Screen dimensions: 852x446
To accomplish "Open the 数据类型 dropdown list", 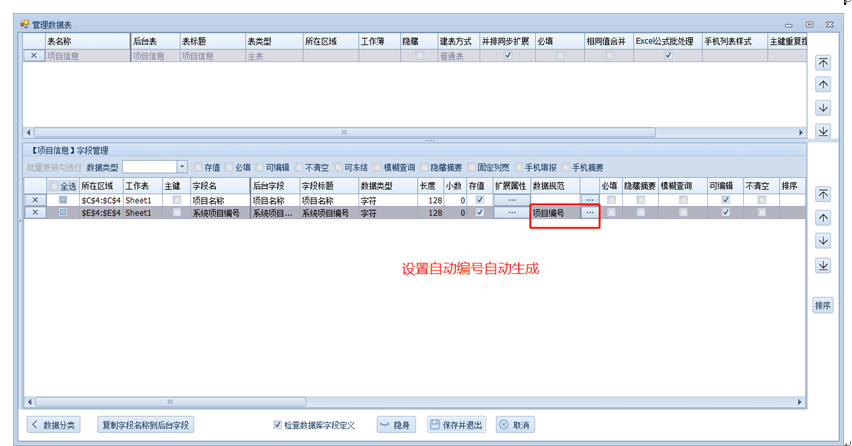I will tap(181, 167).
